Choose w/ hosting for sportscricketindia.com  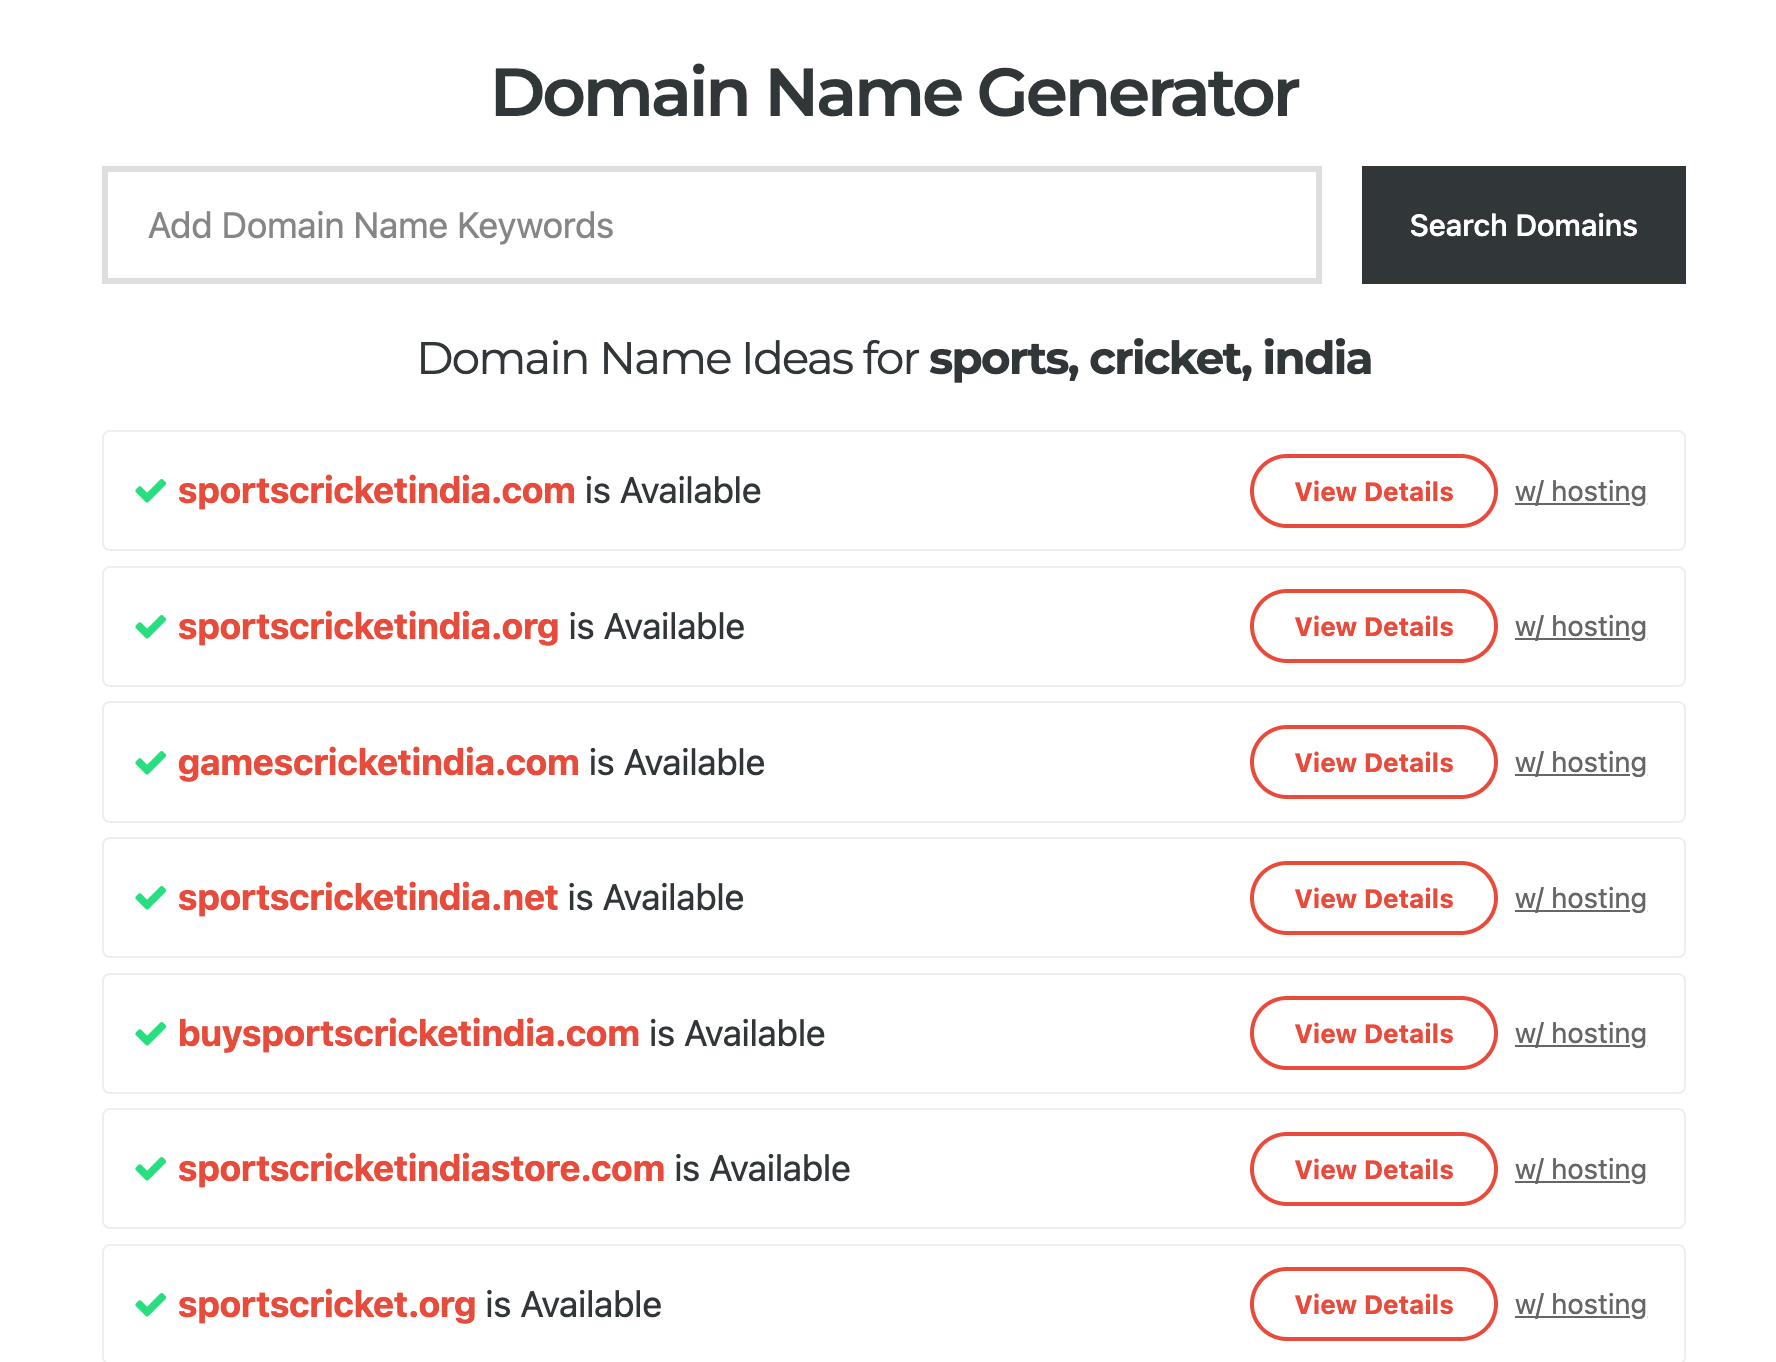[1580, 491]
